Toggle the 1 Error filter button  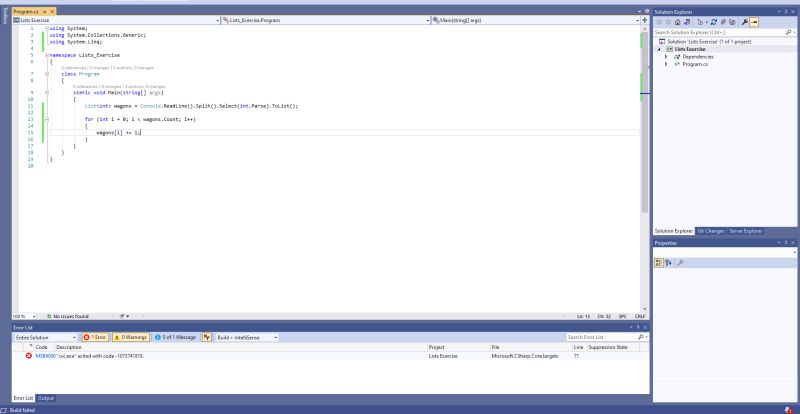tap(95, 337)
